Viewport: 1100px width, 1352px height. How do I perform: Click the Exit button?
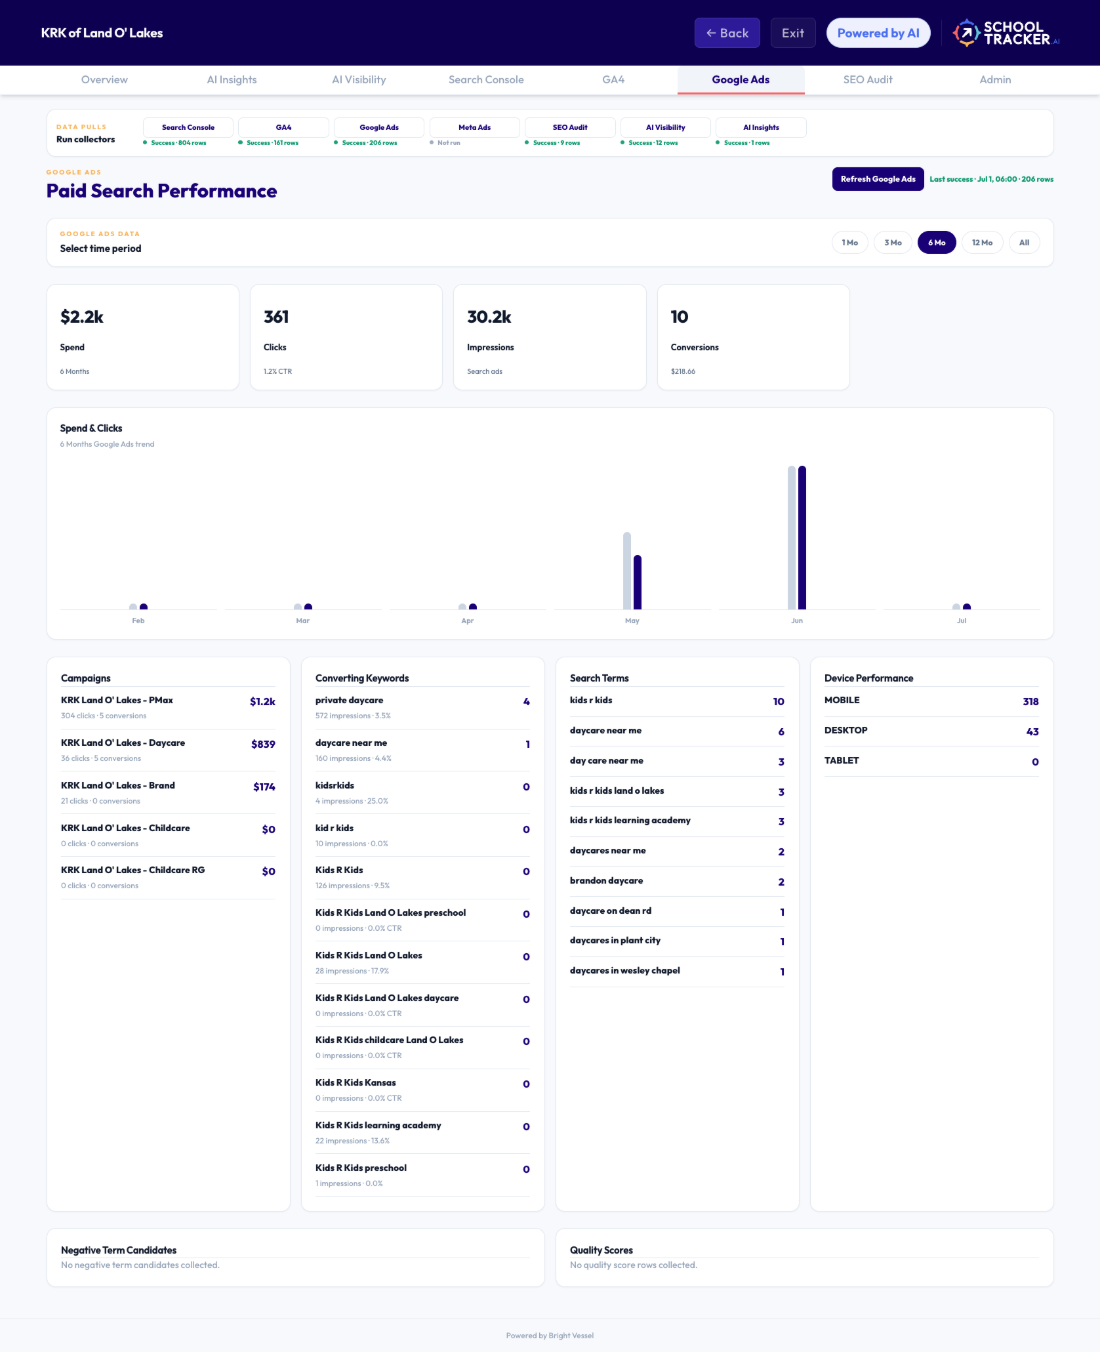pos(793,33)
